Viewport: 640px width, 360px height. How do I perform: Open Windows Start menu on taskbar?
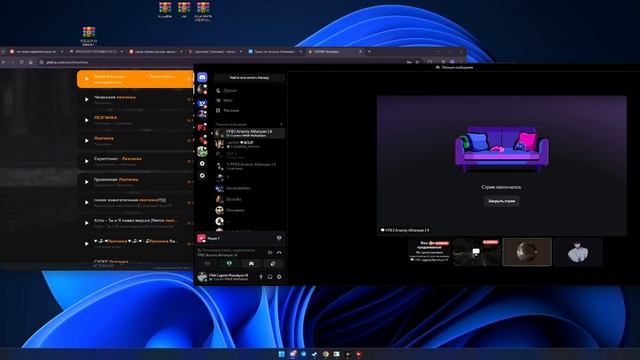pos(281,354)
